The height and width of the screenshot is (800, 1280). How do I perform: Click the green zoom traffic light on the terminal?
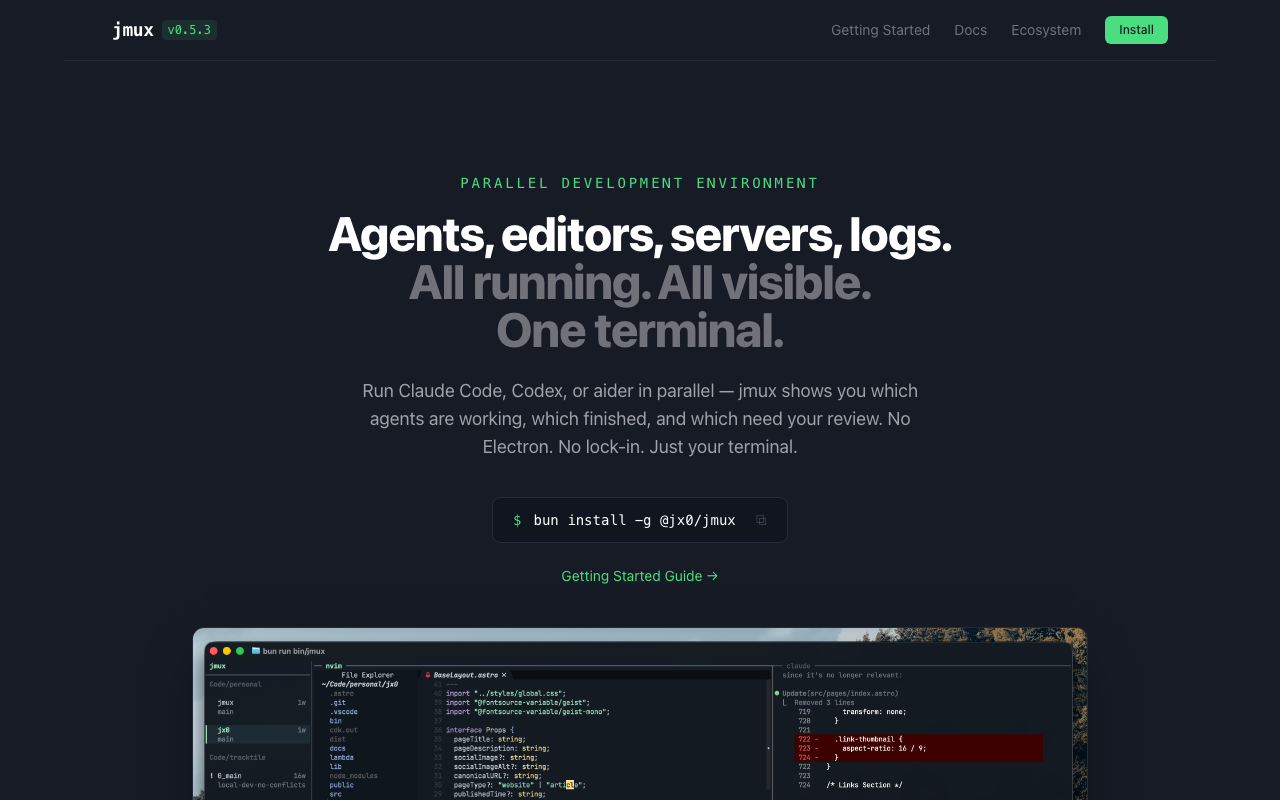[240, 651]
